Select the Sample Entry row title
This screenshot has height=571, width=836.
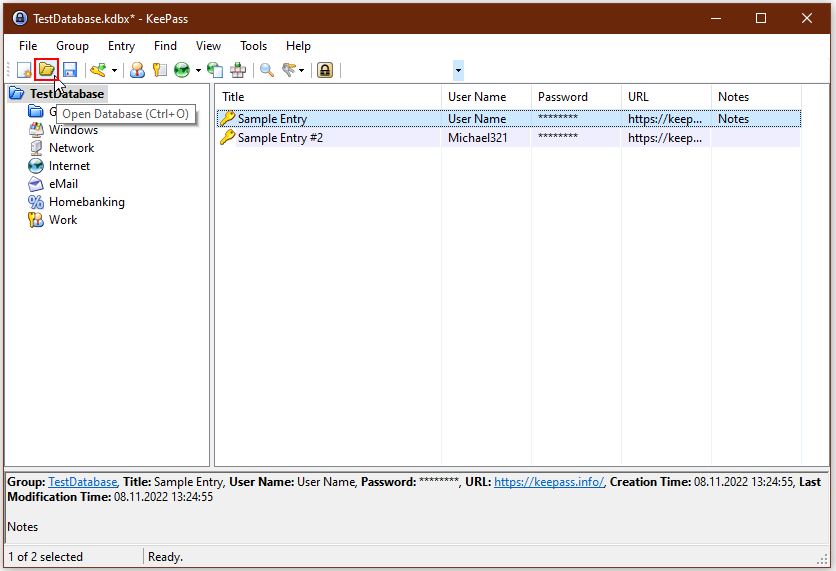272,119
